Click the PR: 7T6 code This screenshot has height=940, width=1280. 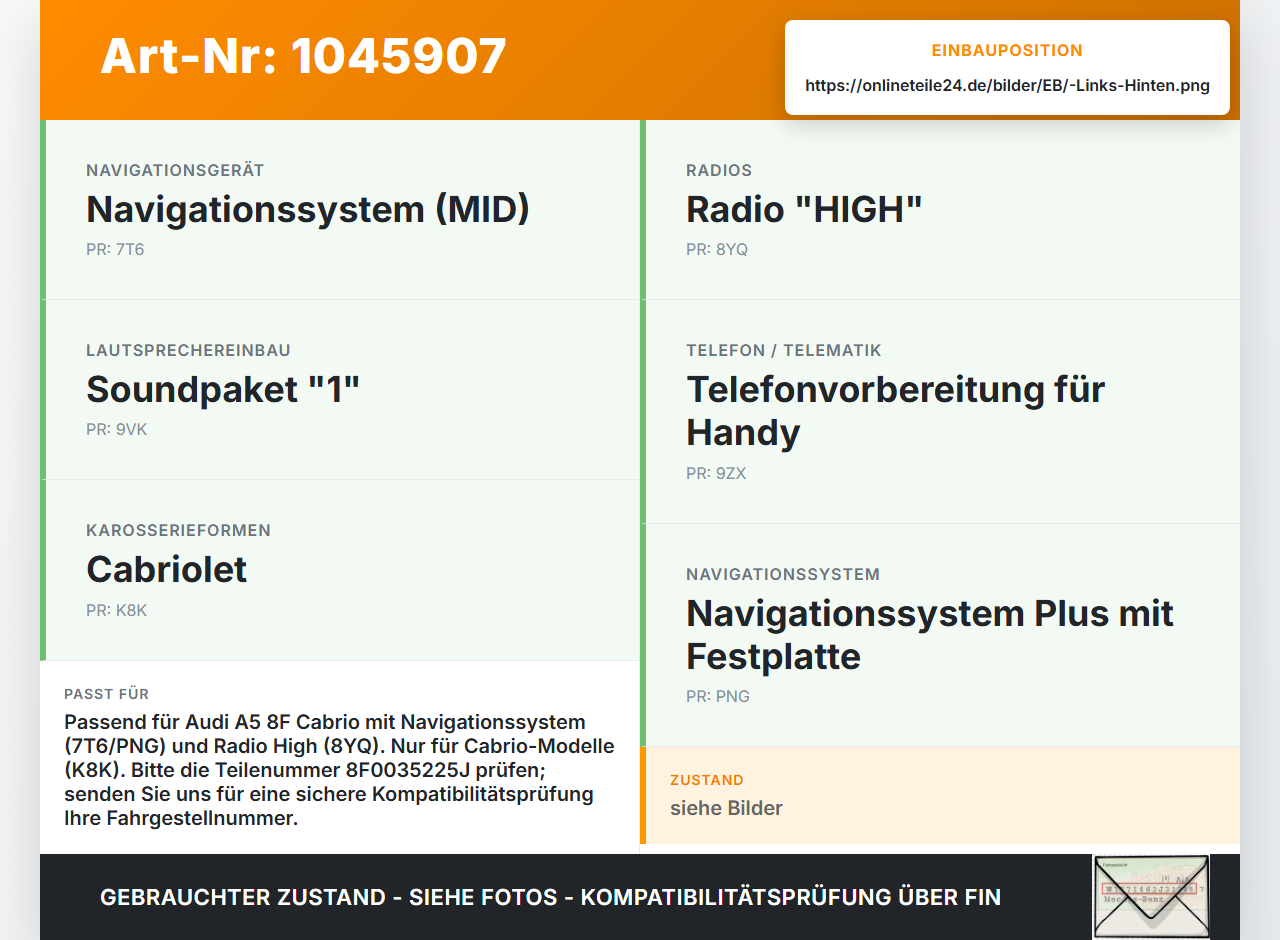(115, 249)
